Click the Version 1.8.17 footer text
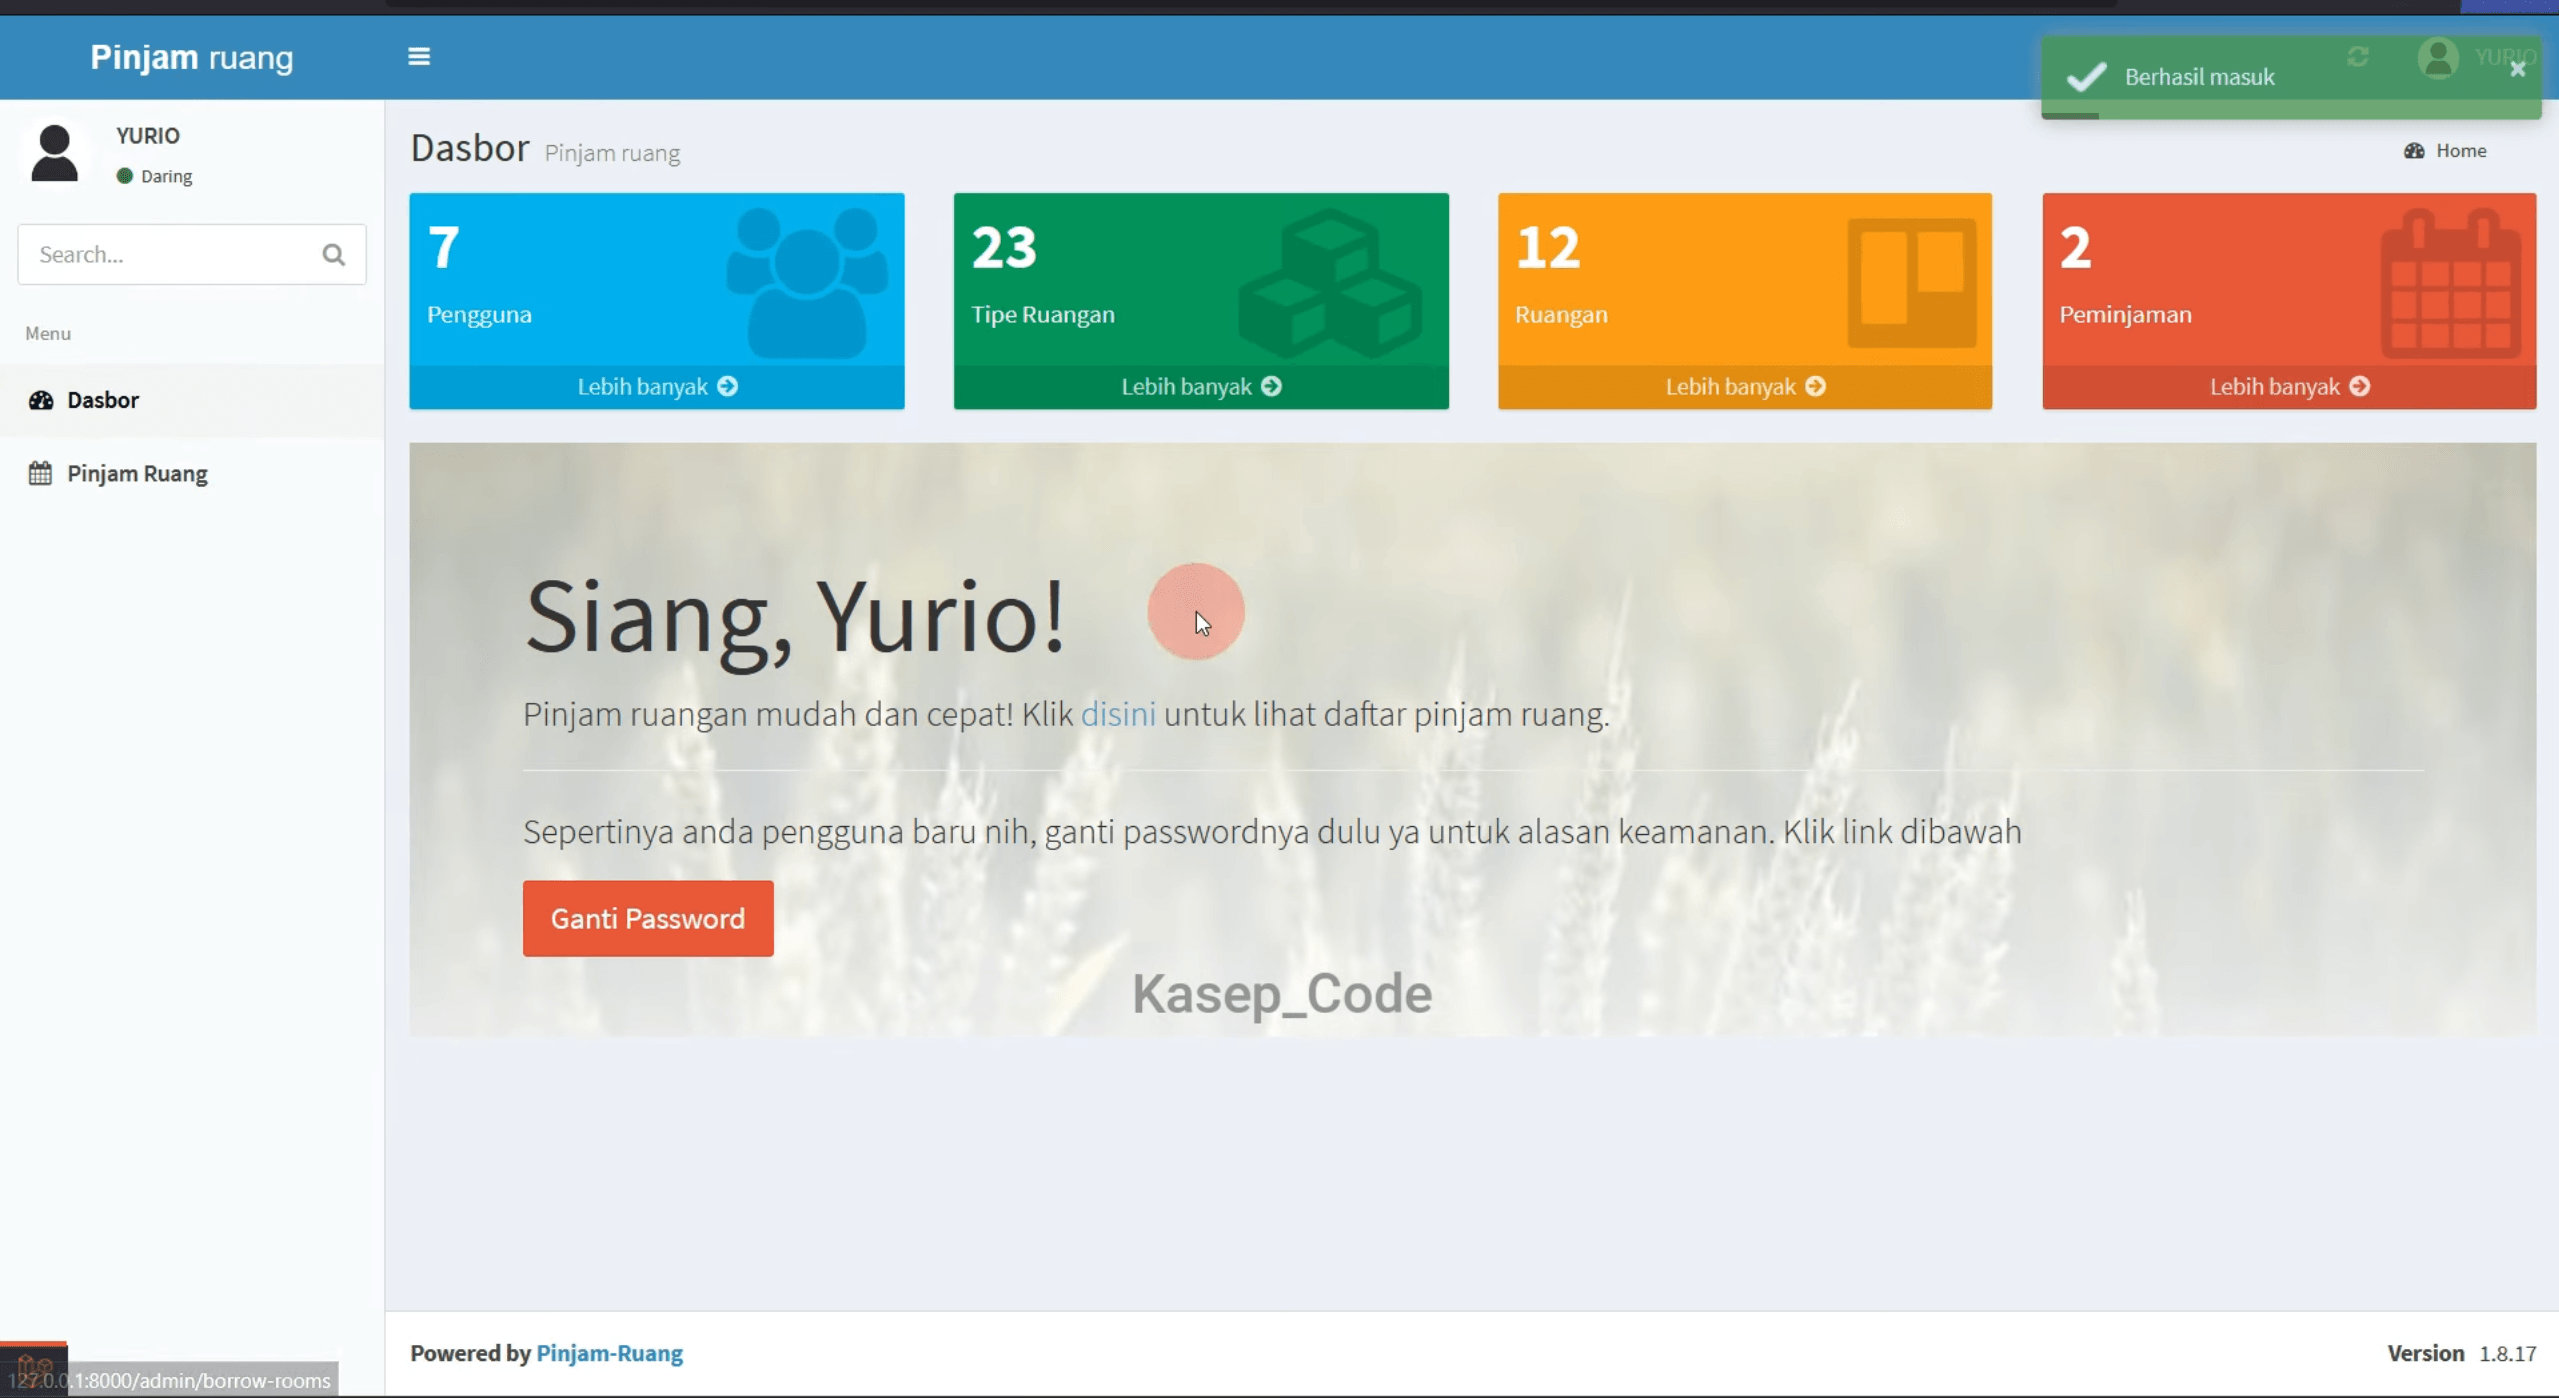The width and height of the screenshot is (2559, 1398). [x=2461, y=1353]
